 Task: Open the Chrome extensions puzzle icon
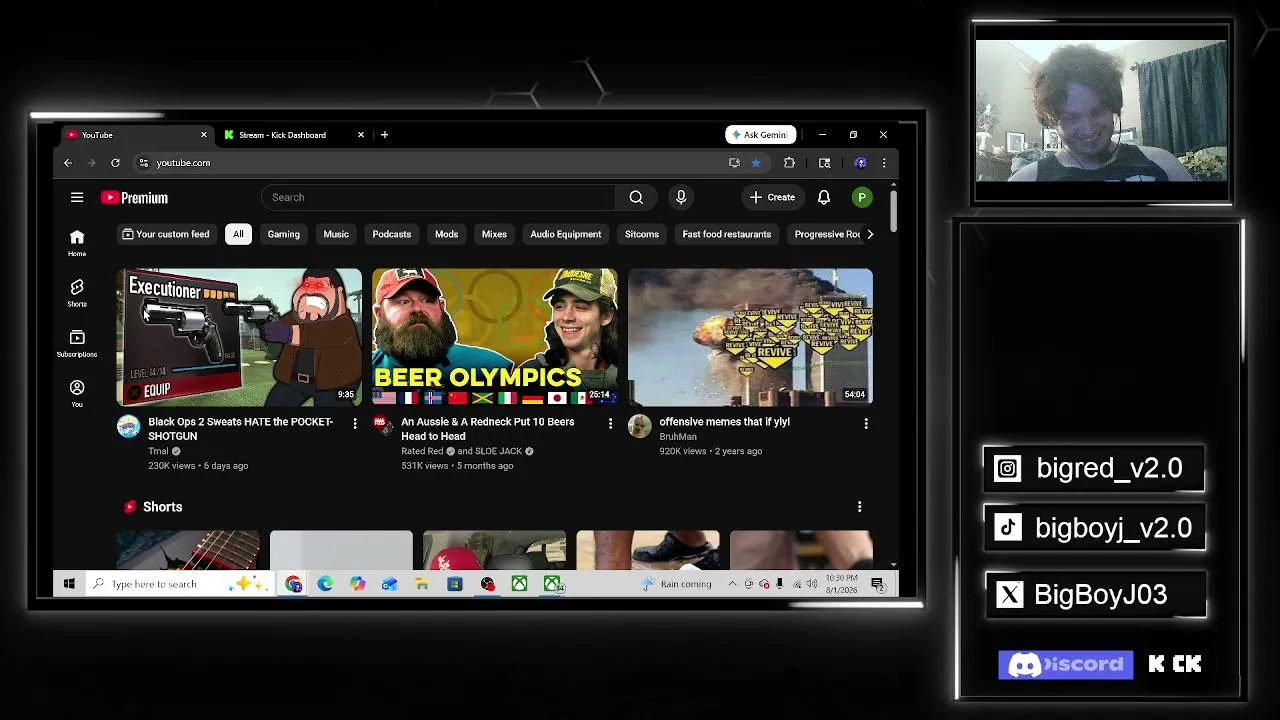(789, 163)
